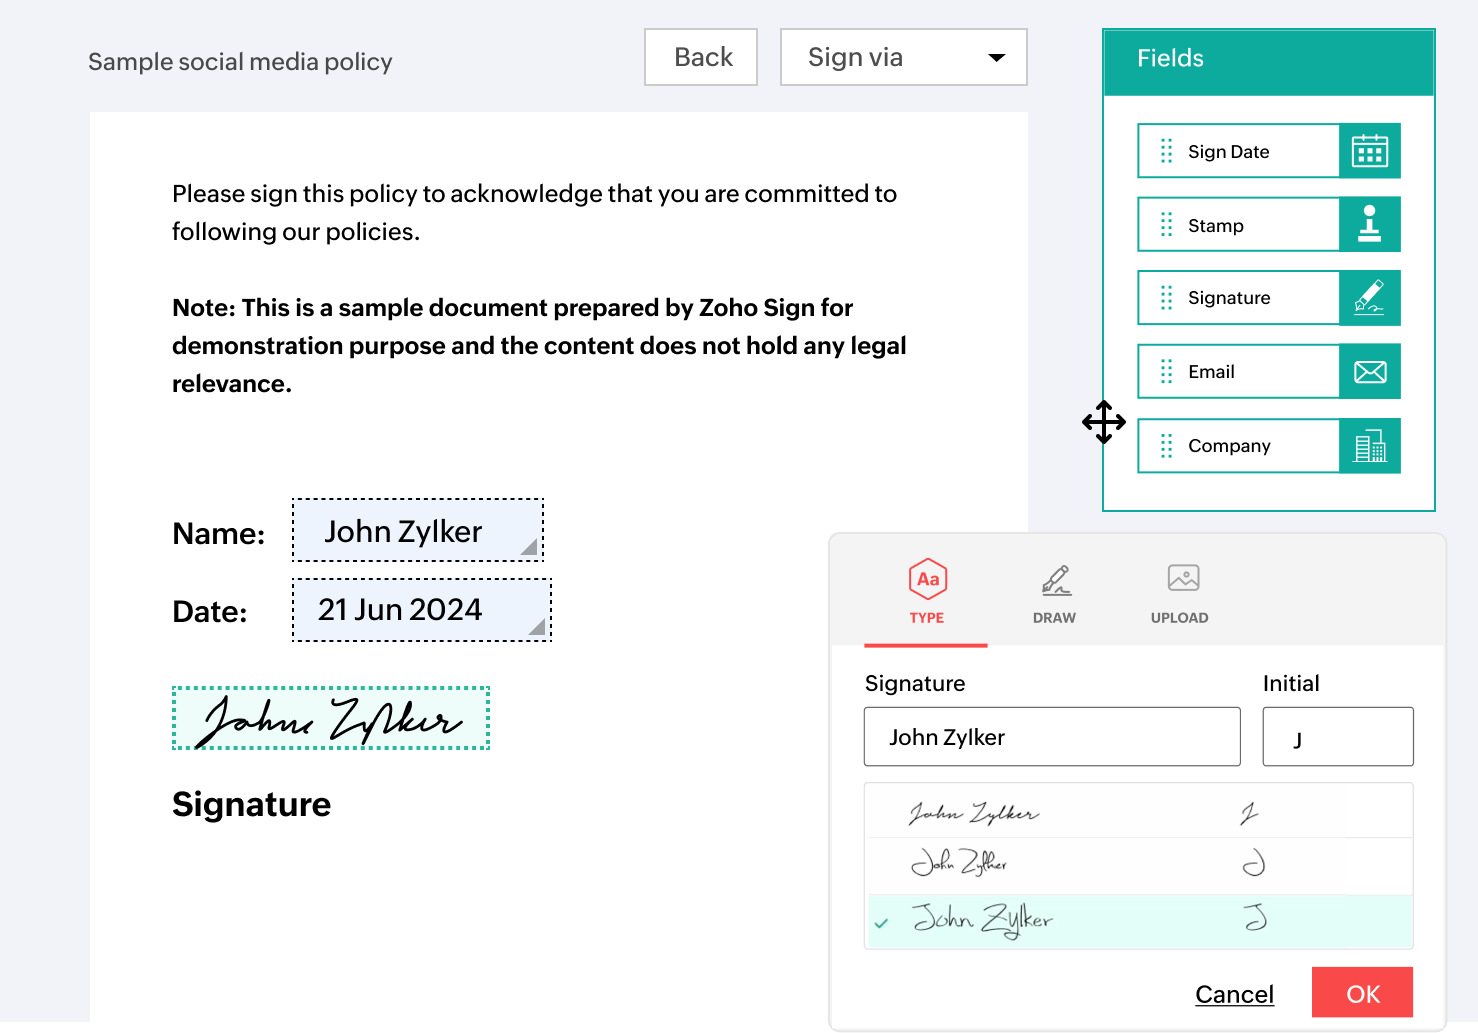The height and width of the screenshot is (1033, 1478).
Task: Click the Back button
Action: coord(700,57)
